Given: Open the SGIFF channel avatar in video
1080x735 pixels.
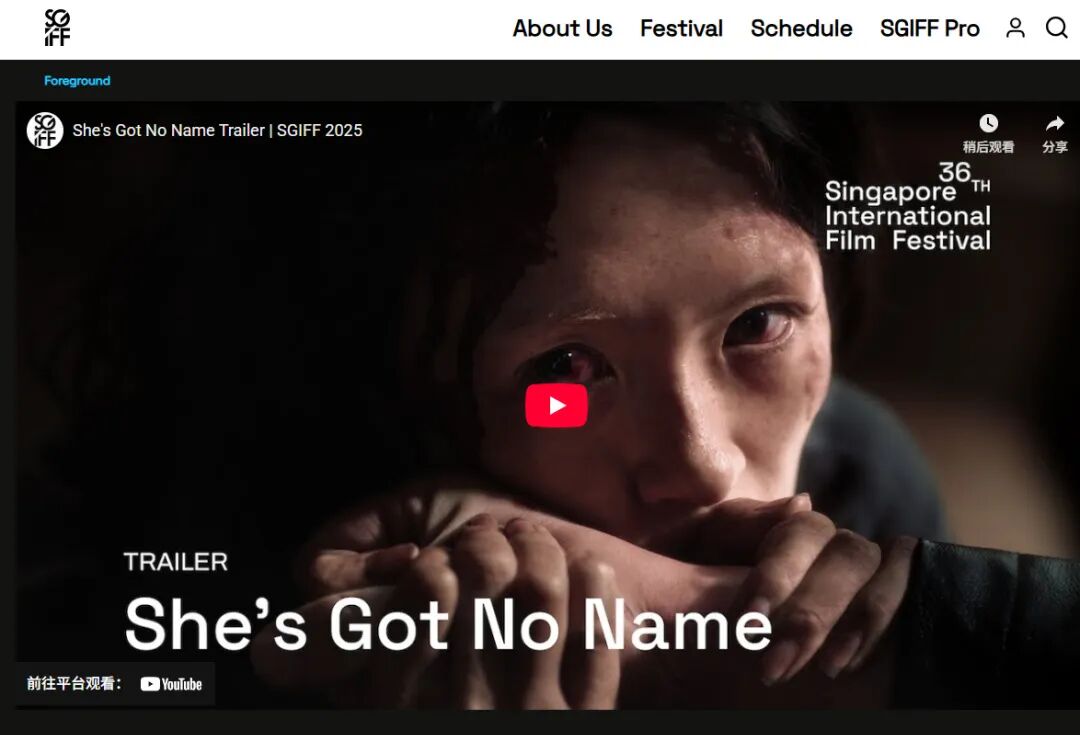Looking at the screenshot, I should [45, 130].
